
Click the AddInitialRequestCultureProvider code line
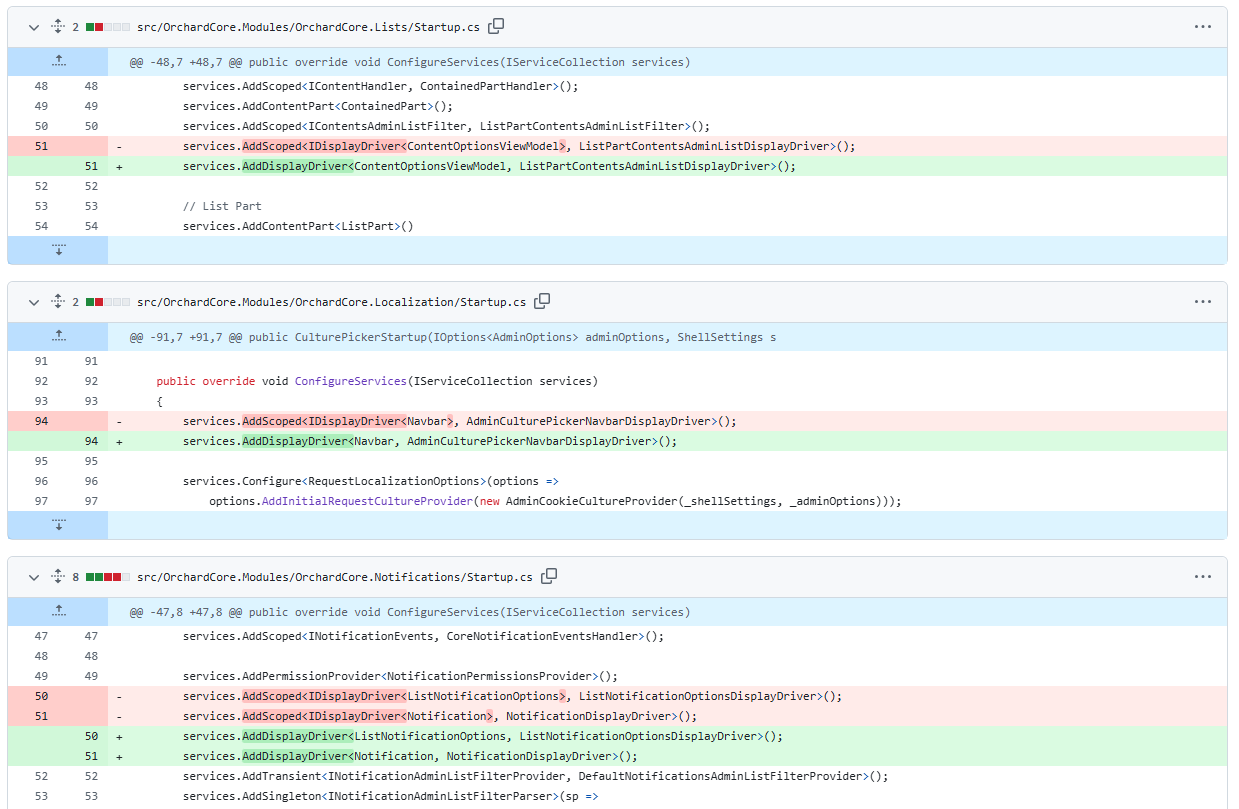(x=555, y=501)
